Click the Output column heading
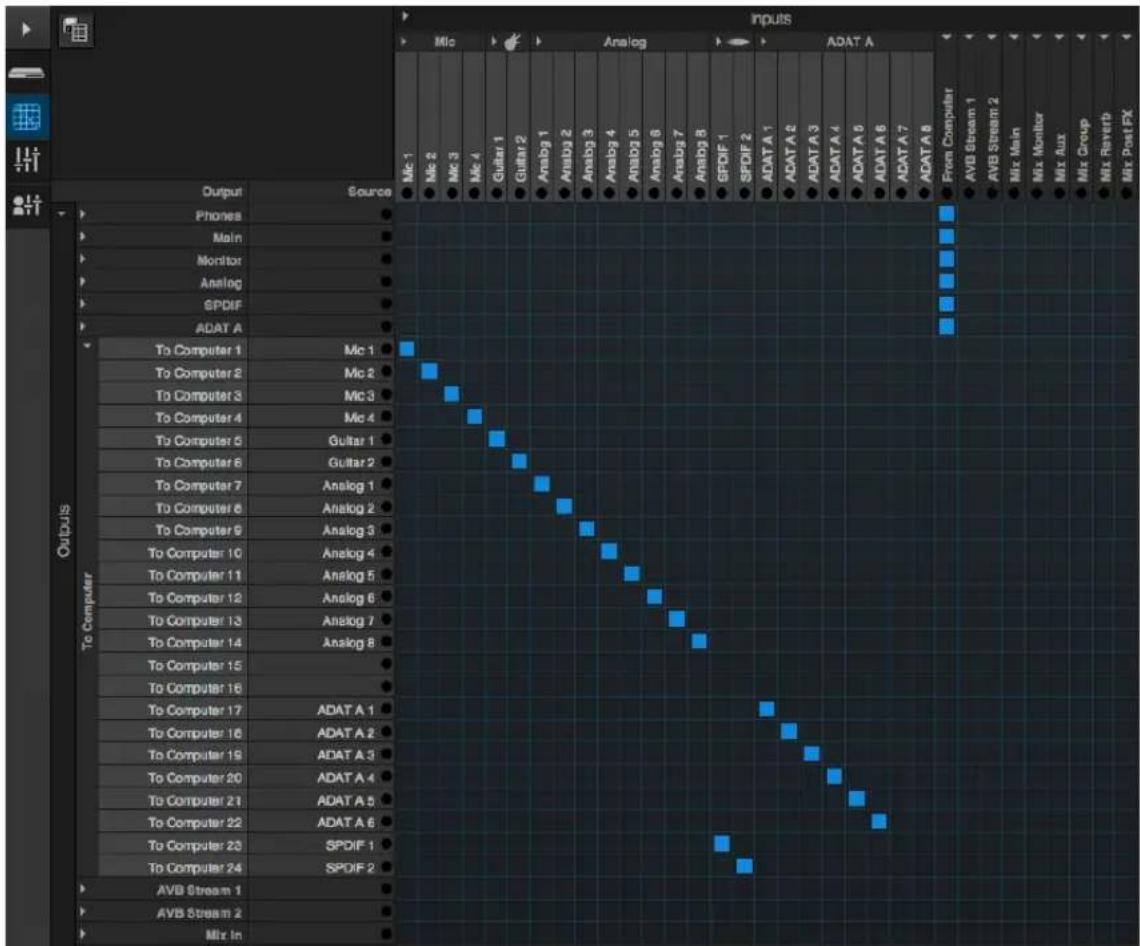This screenshot has height=946, width=1140. tap(222, 192)
